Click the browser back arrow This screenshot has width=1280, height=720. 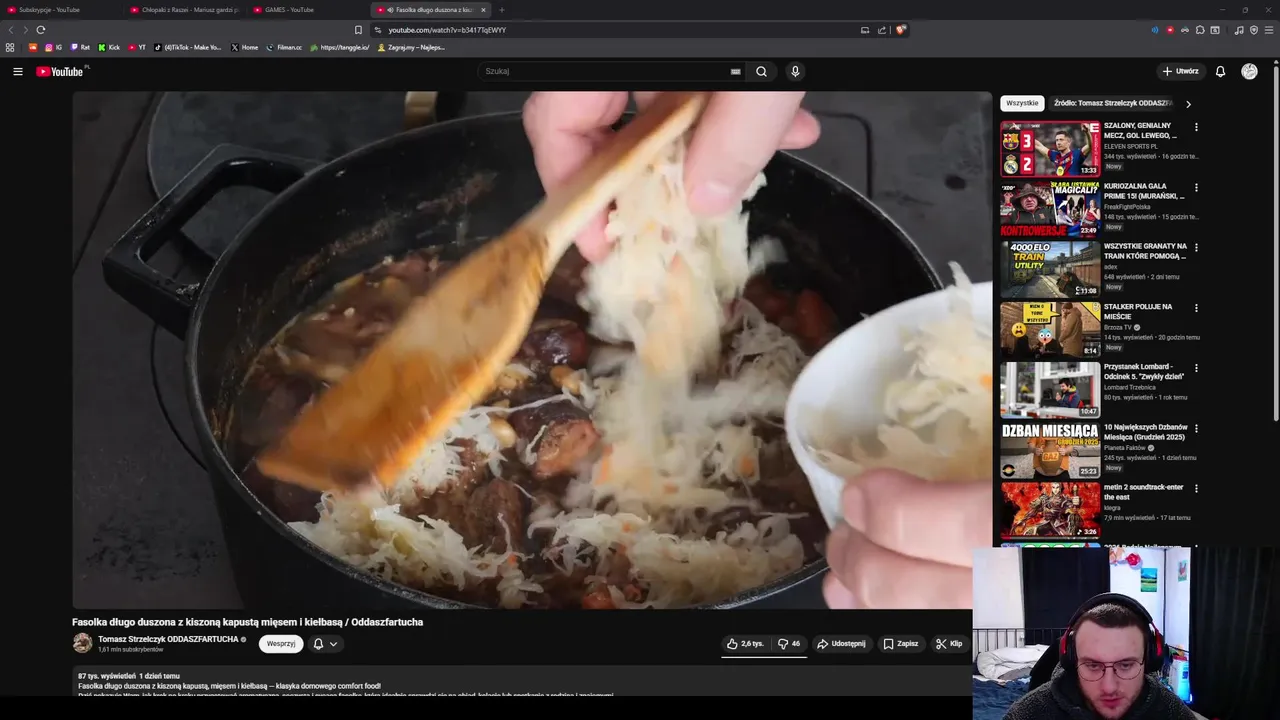[11, 30]
